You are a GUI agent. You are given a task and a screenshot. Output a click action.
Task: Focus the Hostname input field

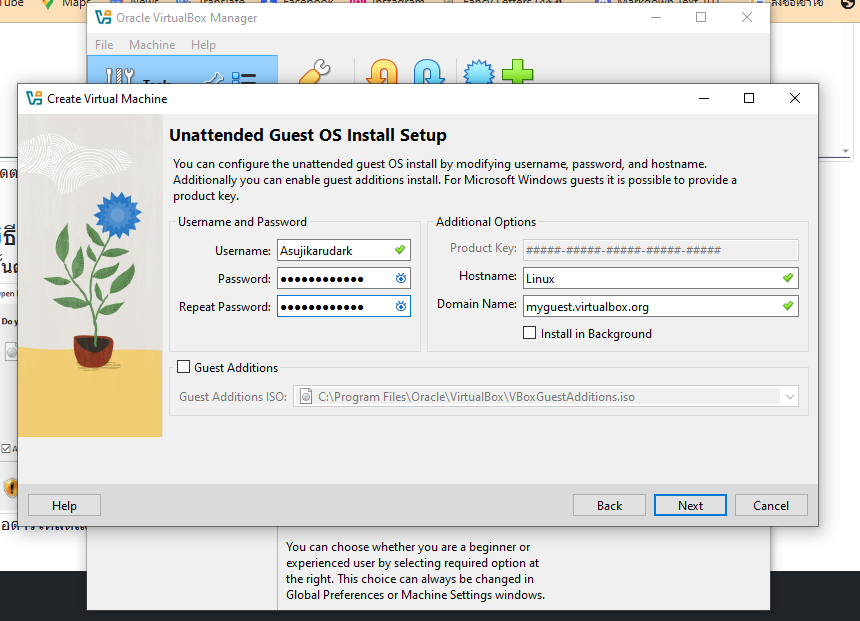click(650, 278)
